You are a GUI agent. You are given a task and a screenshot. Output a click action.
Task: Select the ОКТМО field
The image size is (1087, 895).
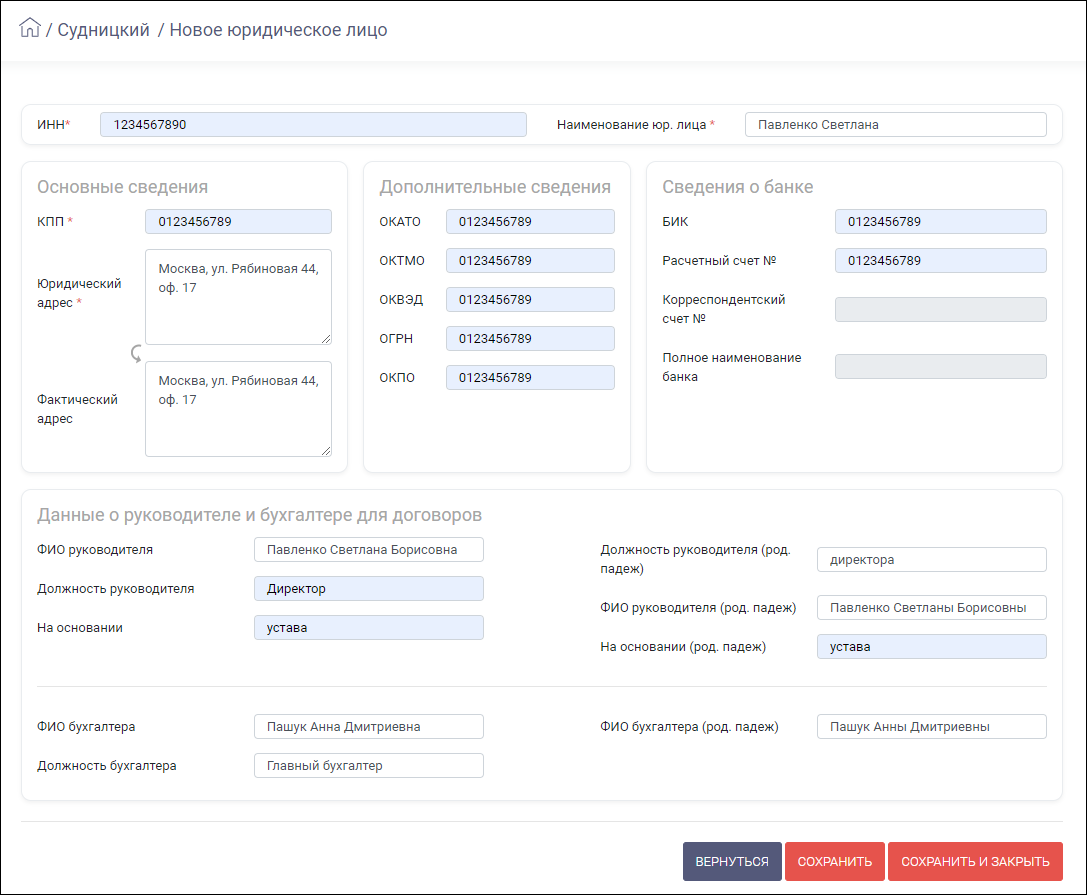[530, 261]
